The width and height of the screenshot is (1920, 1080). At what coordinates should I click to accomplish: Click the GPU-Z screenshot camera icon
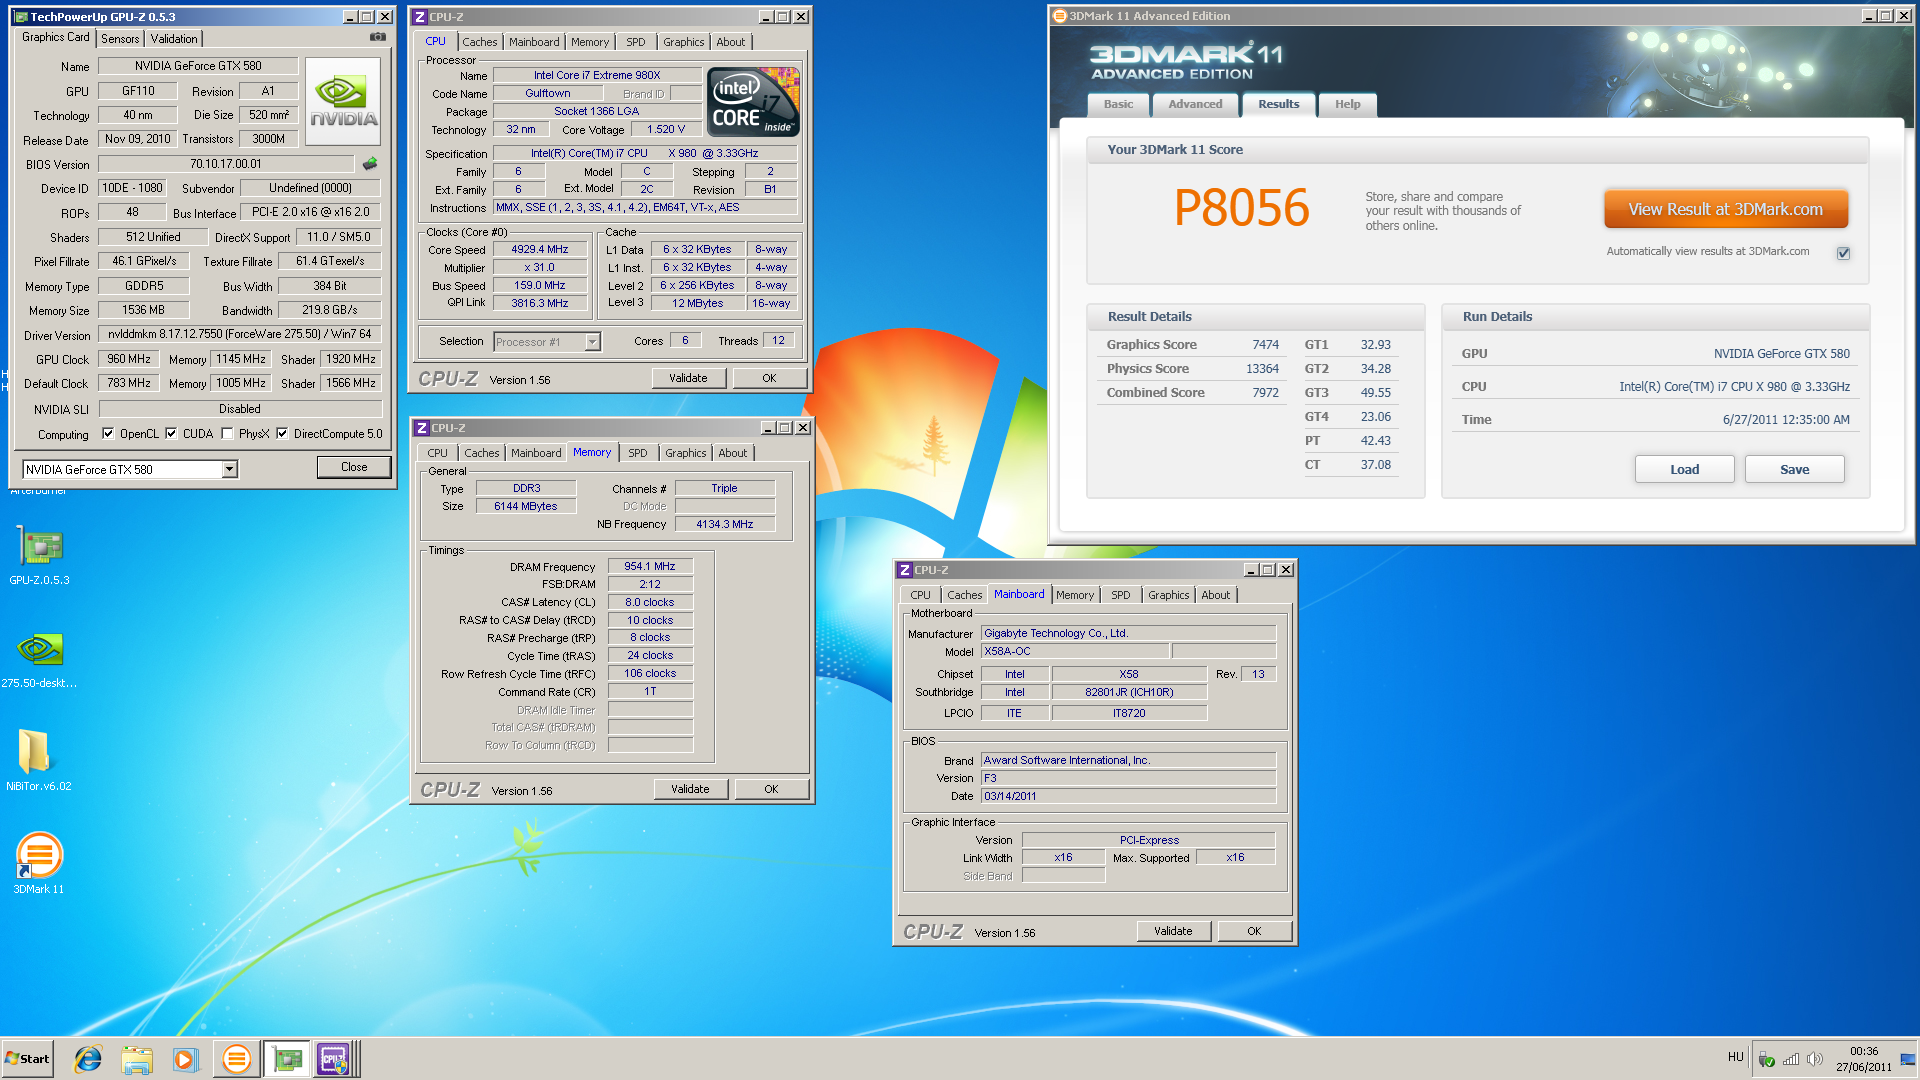click(378, 37)
